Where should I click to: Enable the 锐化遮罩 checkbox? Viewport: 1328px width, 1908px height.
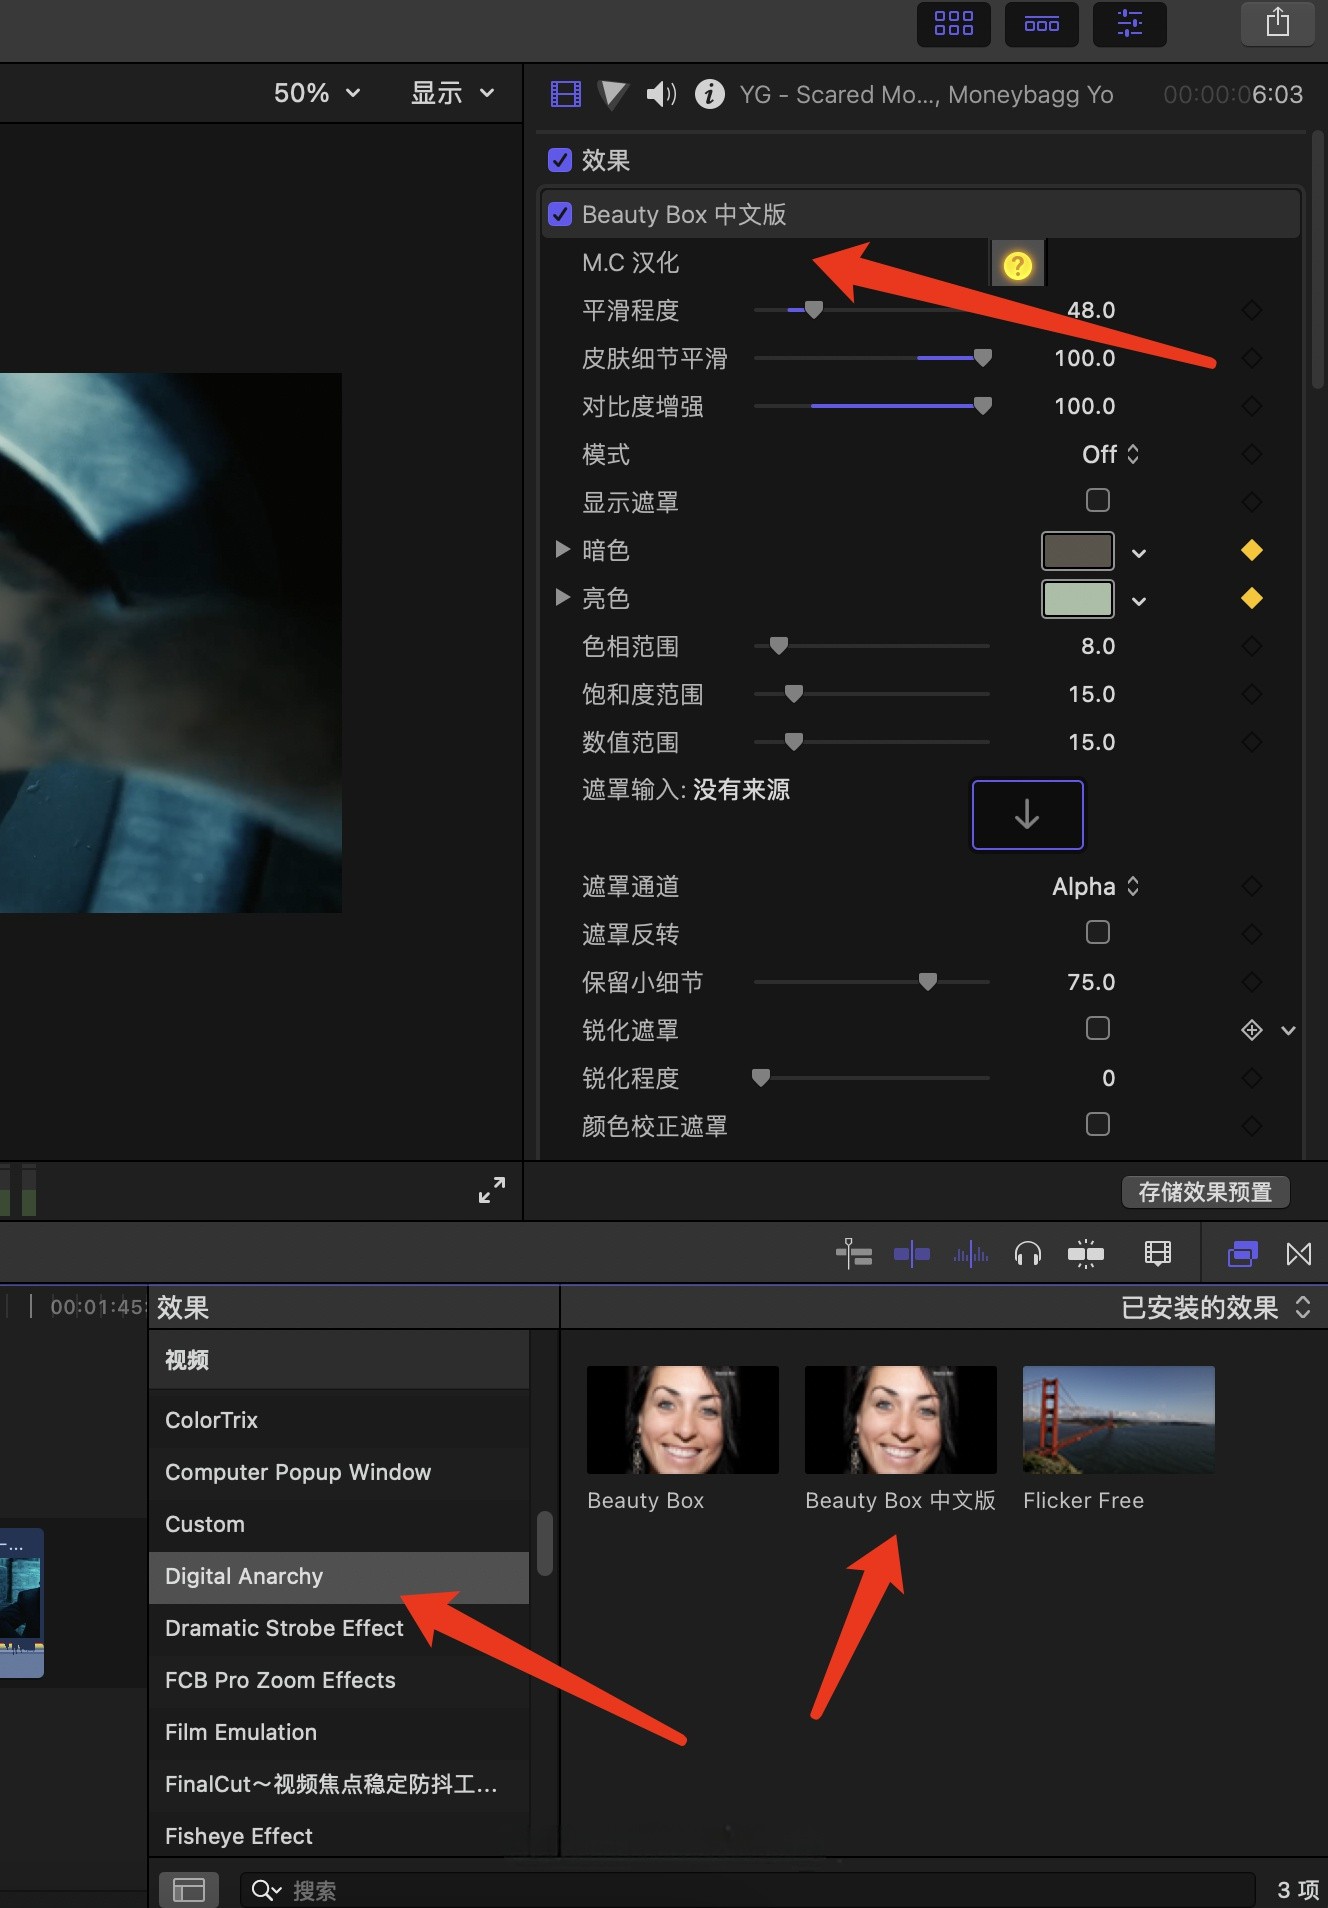(x=1098, y=1028)
